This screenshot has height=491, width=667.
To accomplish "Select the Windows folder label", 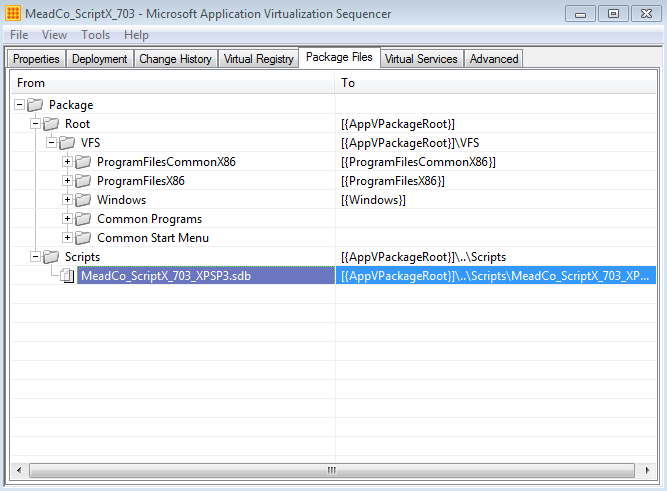I will click(x=122, y=200).
